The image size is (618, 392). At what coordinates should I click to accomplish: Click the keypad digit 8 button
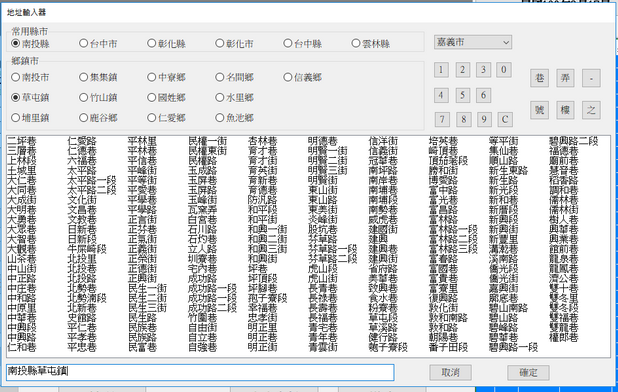tap(464, 119)
